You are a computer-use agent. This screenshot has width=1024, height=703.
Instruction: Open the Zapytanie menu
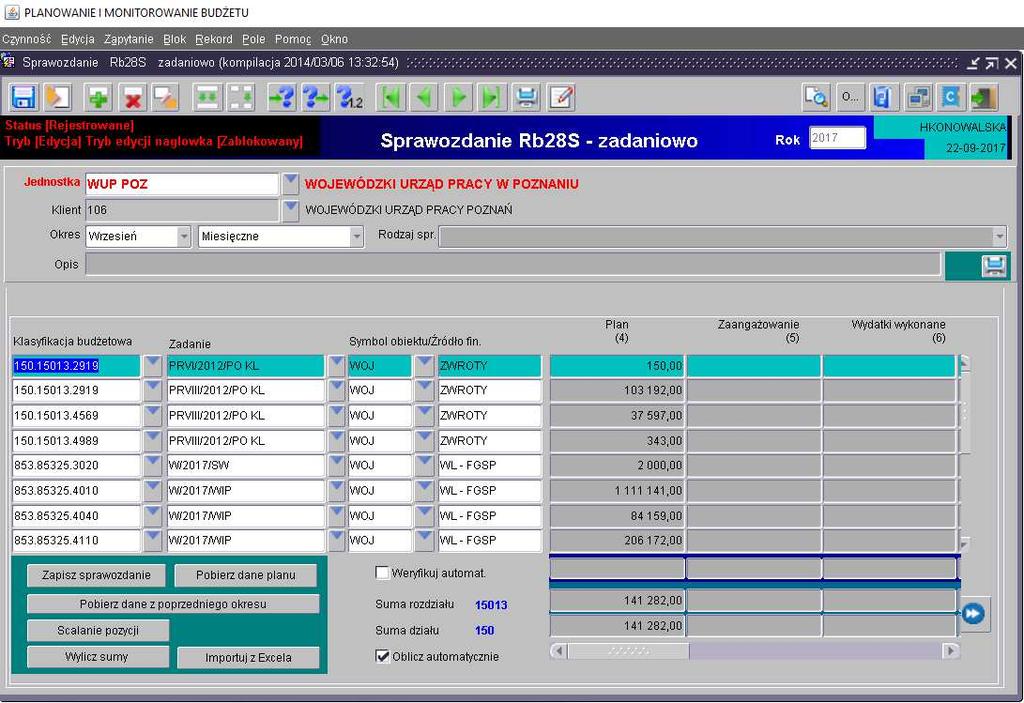(x=129, y=39)
